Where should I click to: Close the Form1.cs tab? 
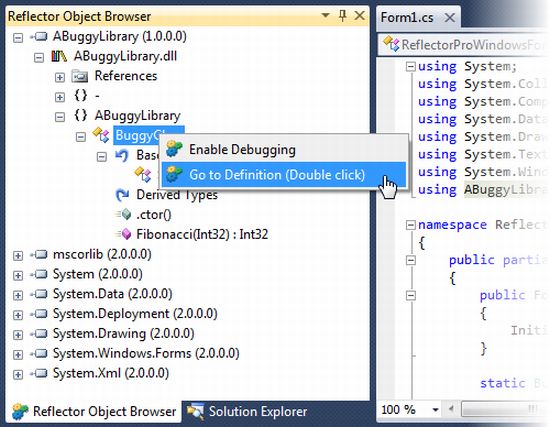450,17
